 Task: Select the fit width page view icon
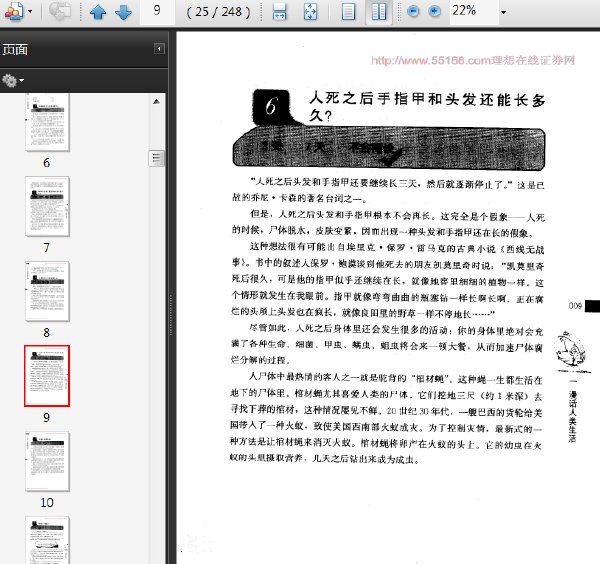(x=280, y=11)
